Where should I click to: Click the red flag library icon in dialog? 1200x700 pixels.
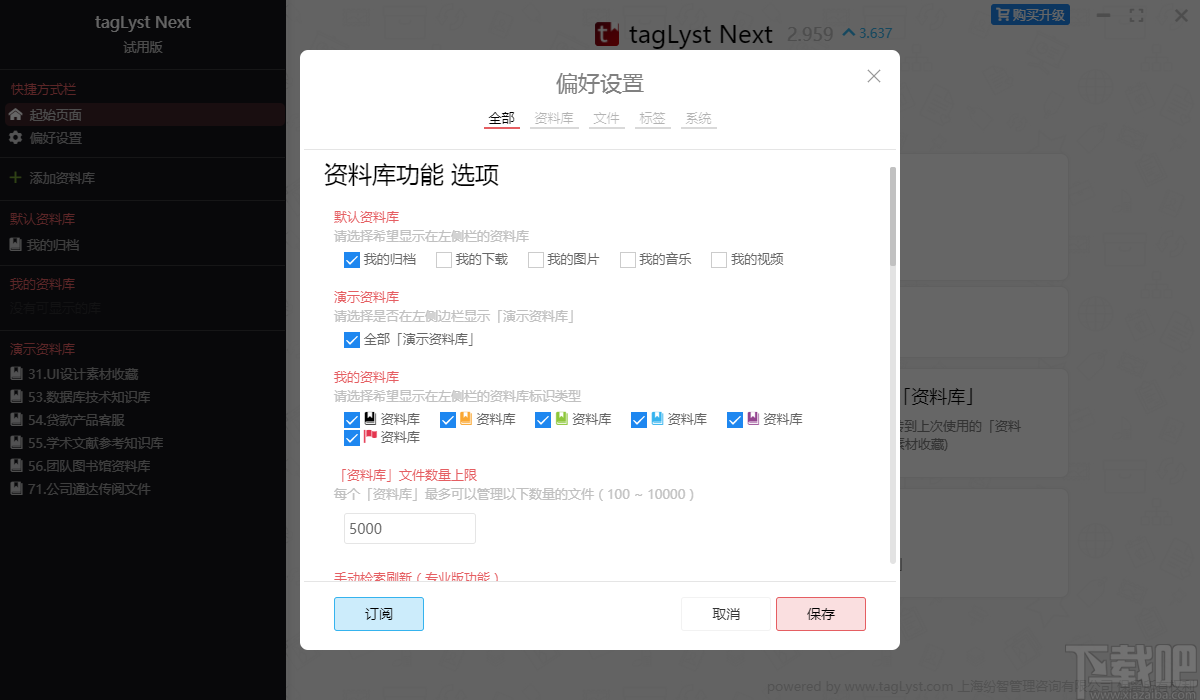pyautogui.click(x=371, y=437)
